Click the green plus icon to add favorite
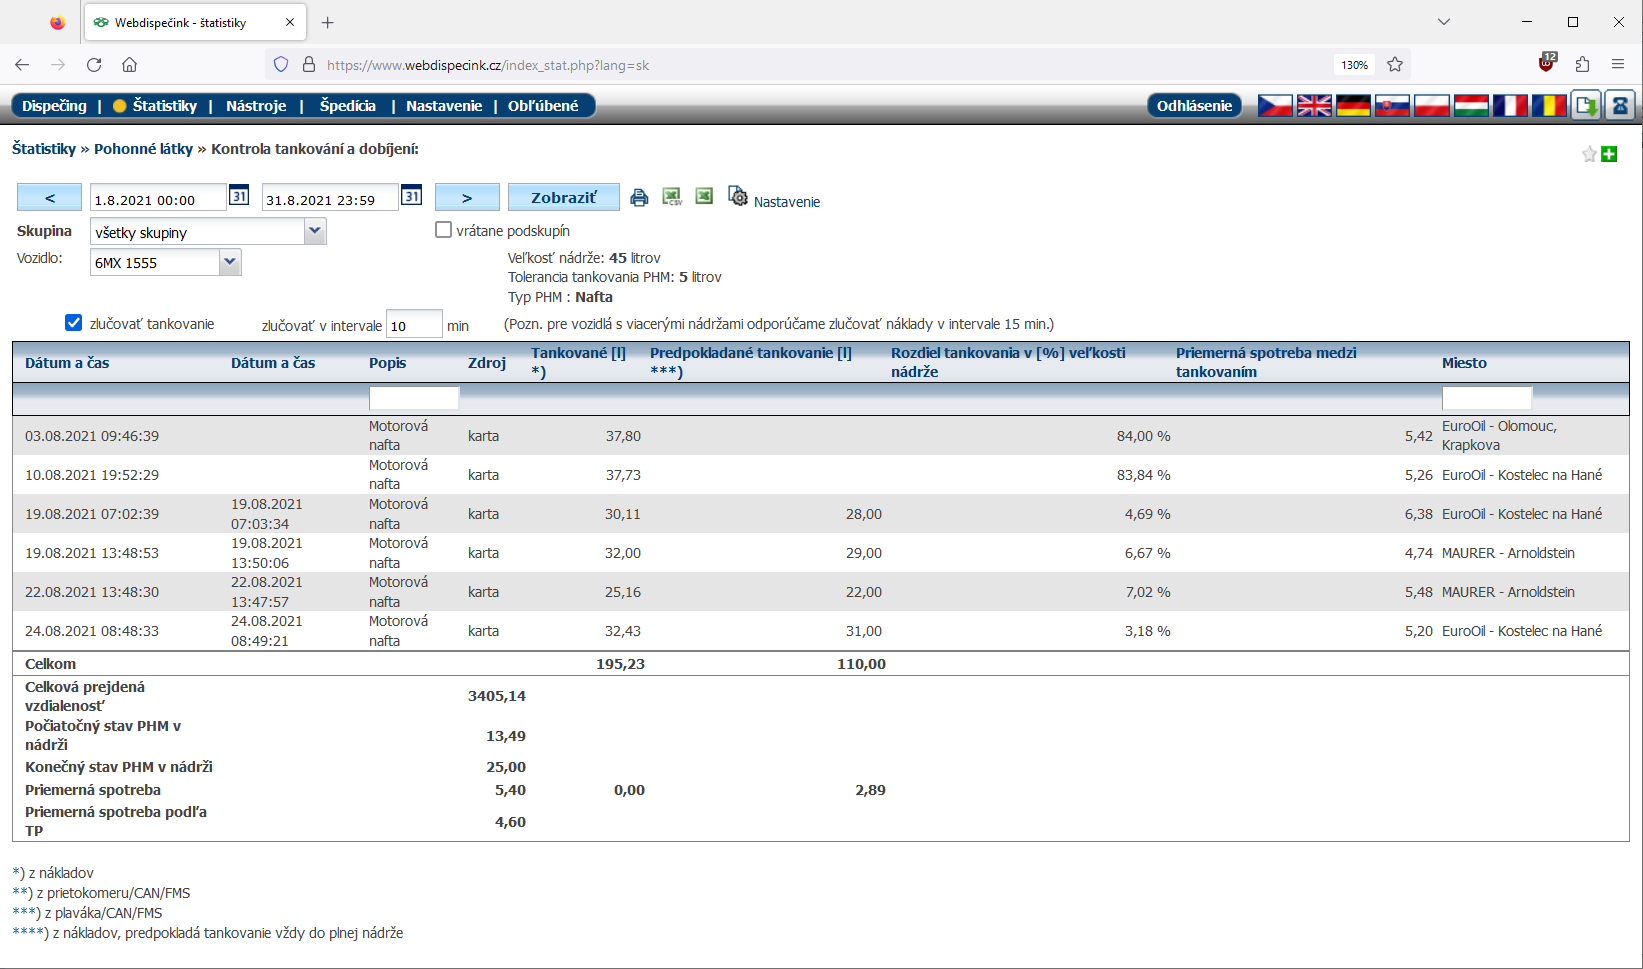Viewport: 1643px width, 969px height. coord(1609,154)
